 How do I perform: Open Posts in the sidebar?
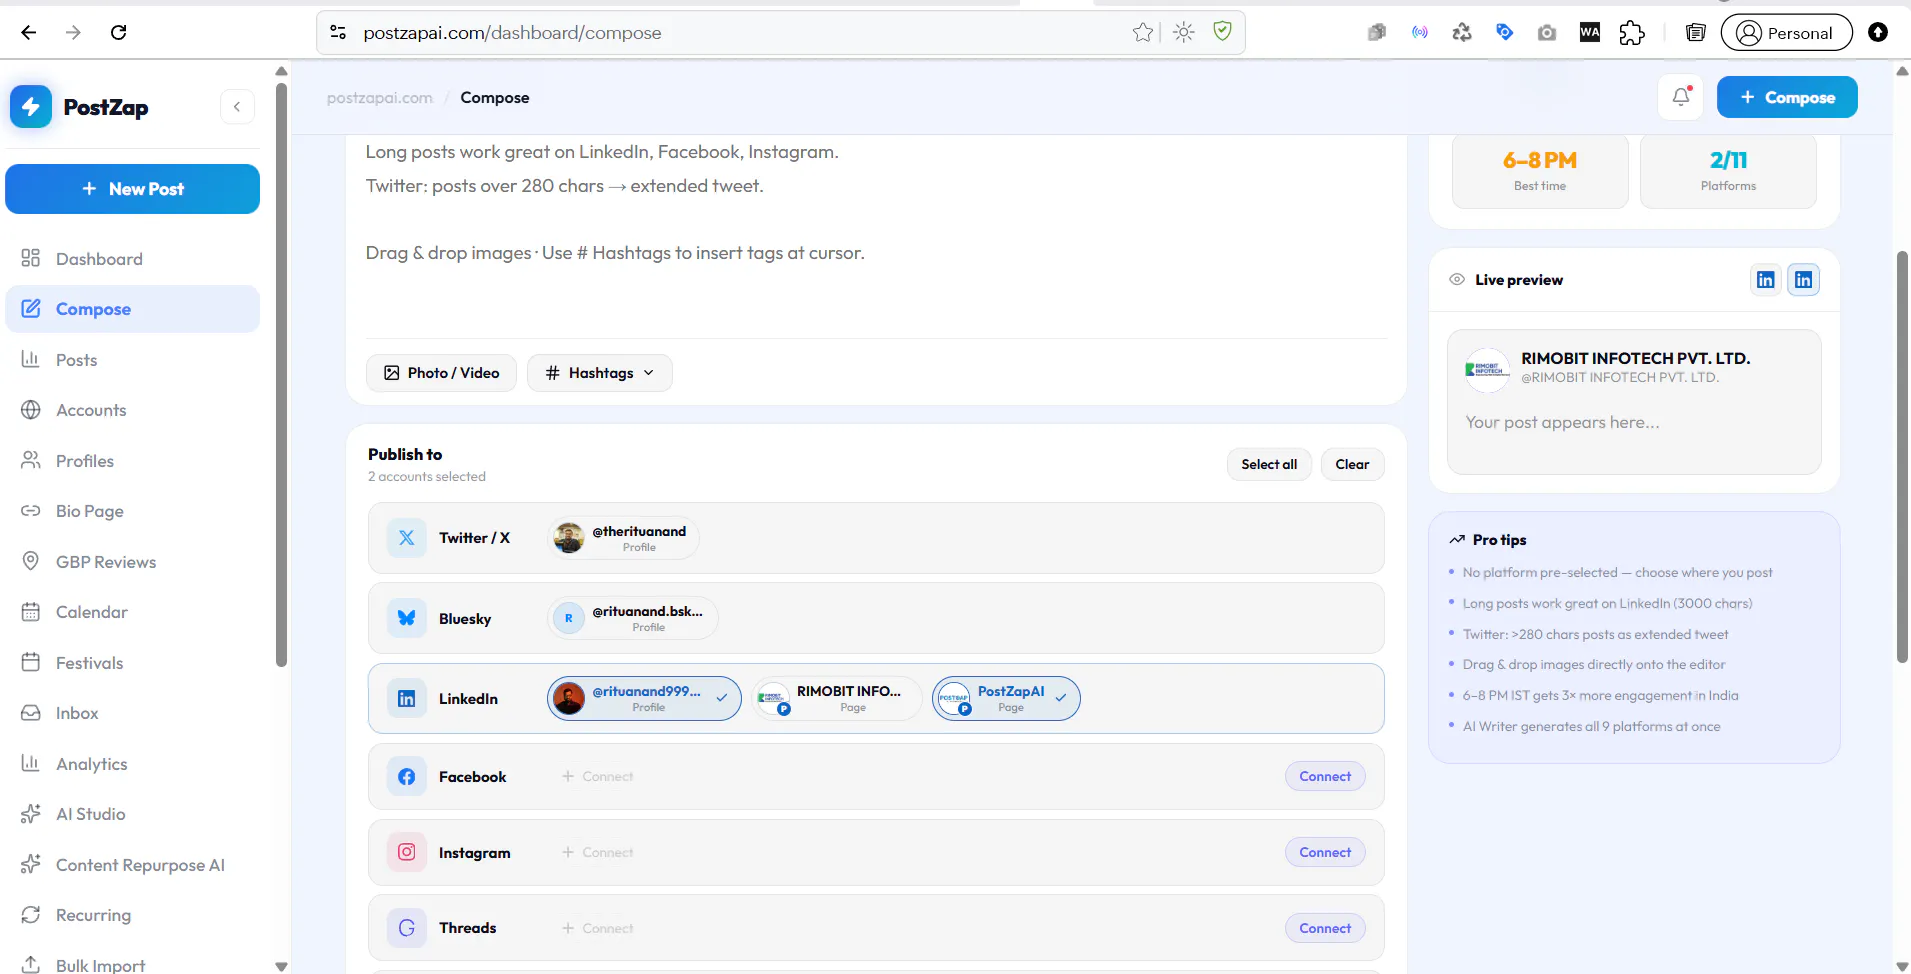pyautogui.click(x=132, y=360)
